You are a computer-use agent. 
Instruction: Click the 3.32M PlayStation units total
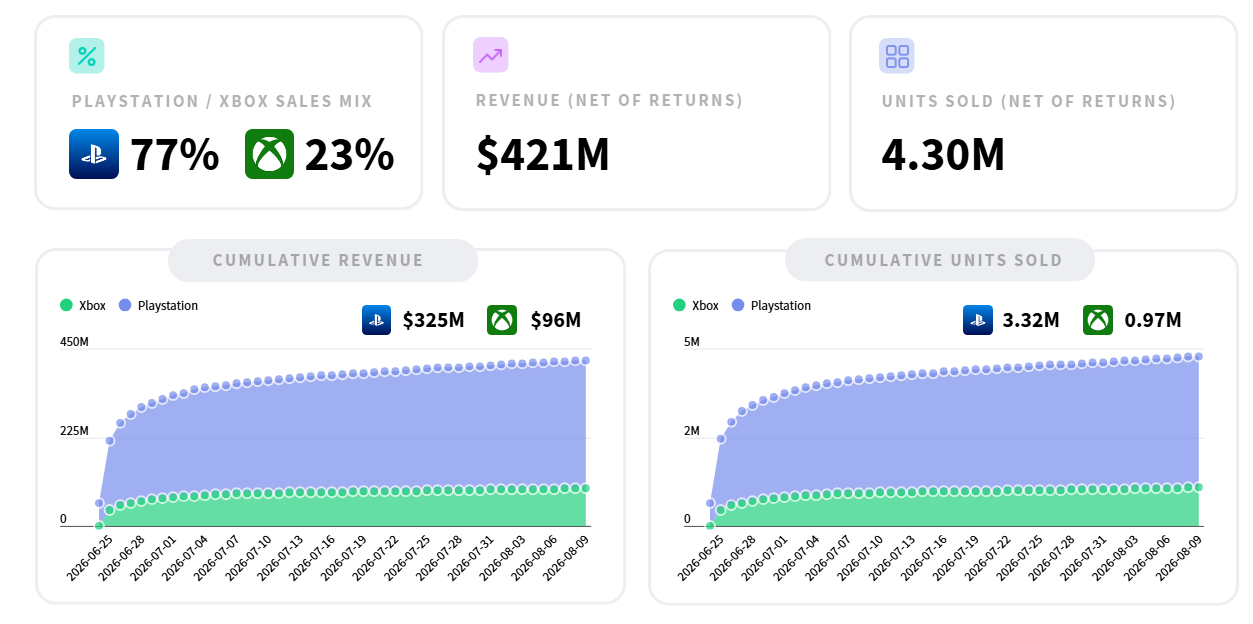click(1031, 320)
